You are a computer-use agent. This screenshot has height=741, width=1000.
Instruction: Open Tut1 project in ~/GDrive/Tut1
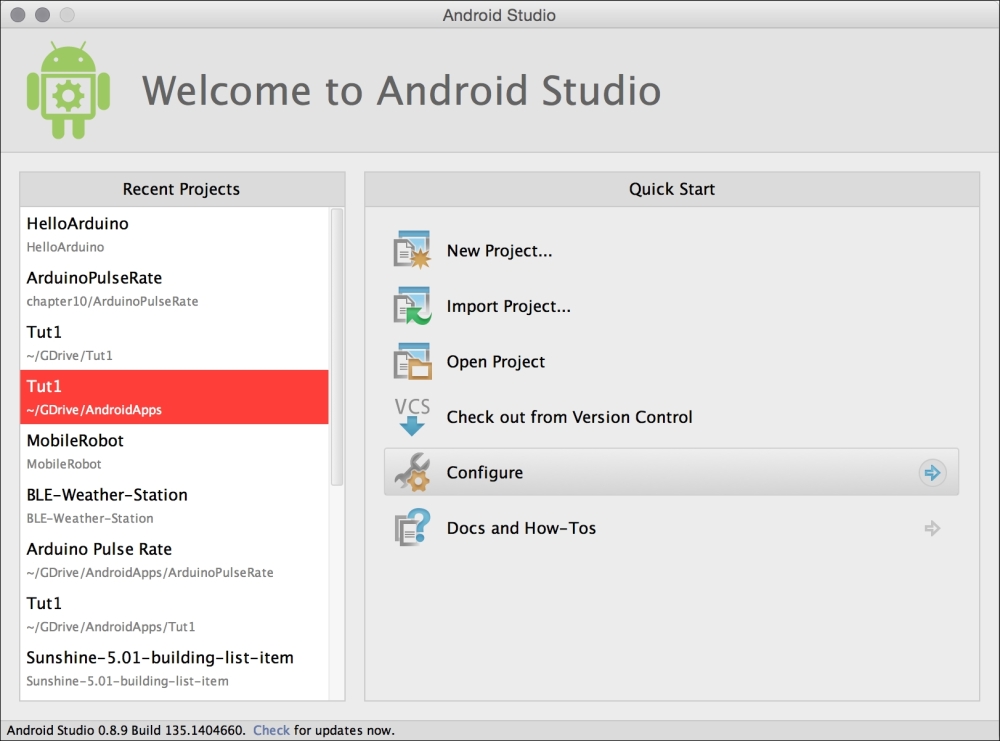174,342
